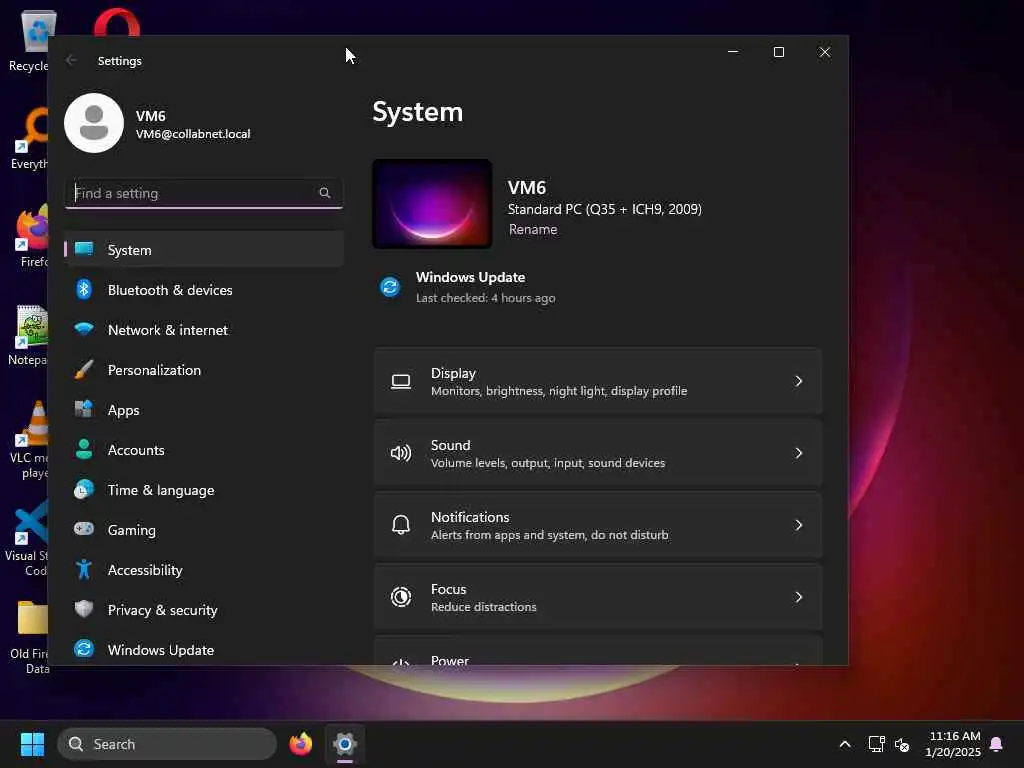Open notification center bell in taskbar
Viewport: 1024px width, 768px height.
996,744
